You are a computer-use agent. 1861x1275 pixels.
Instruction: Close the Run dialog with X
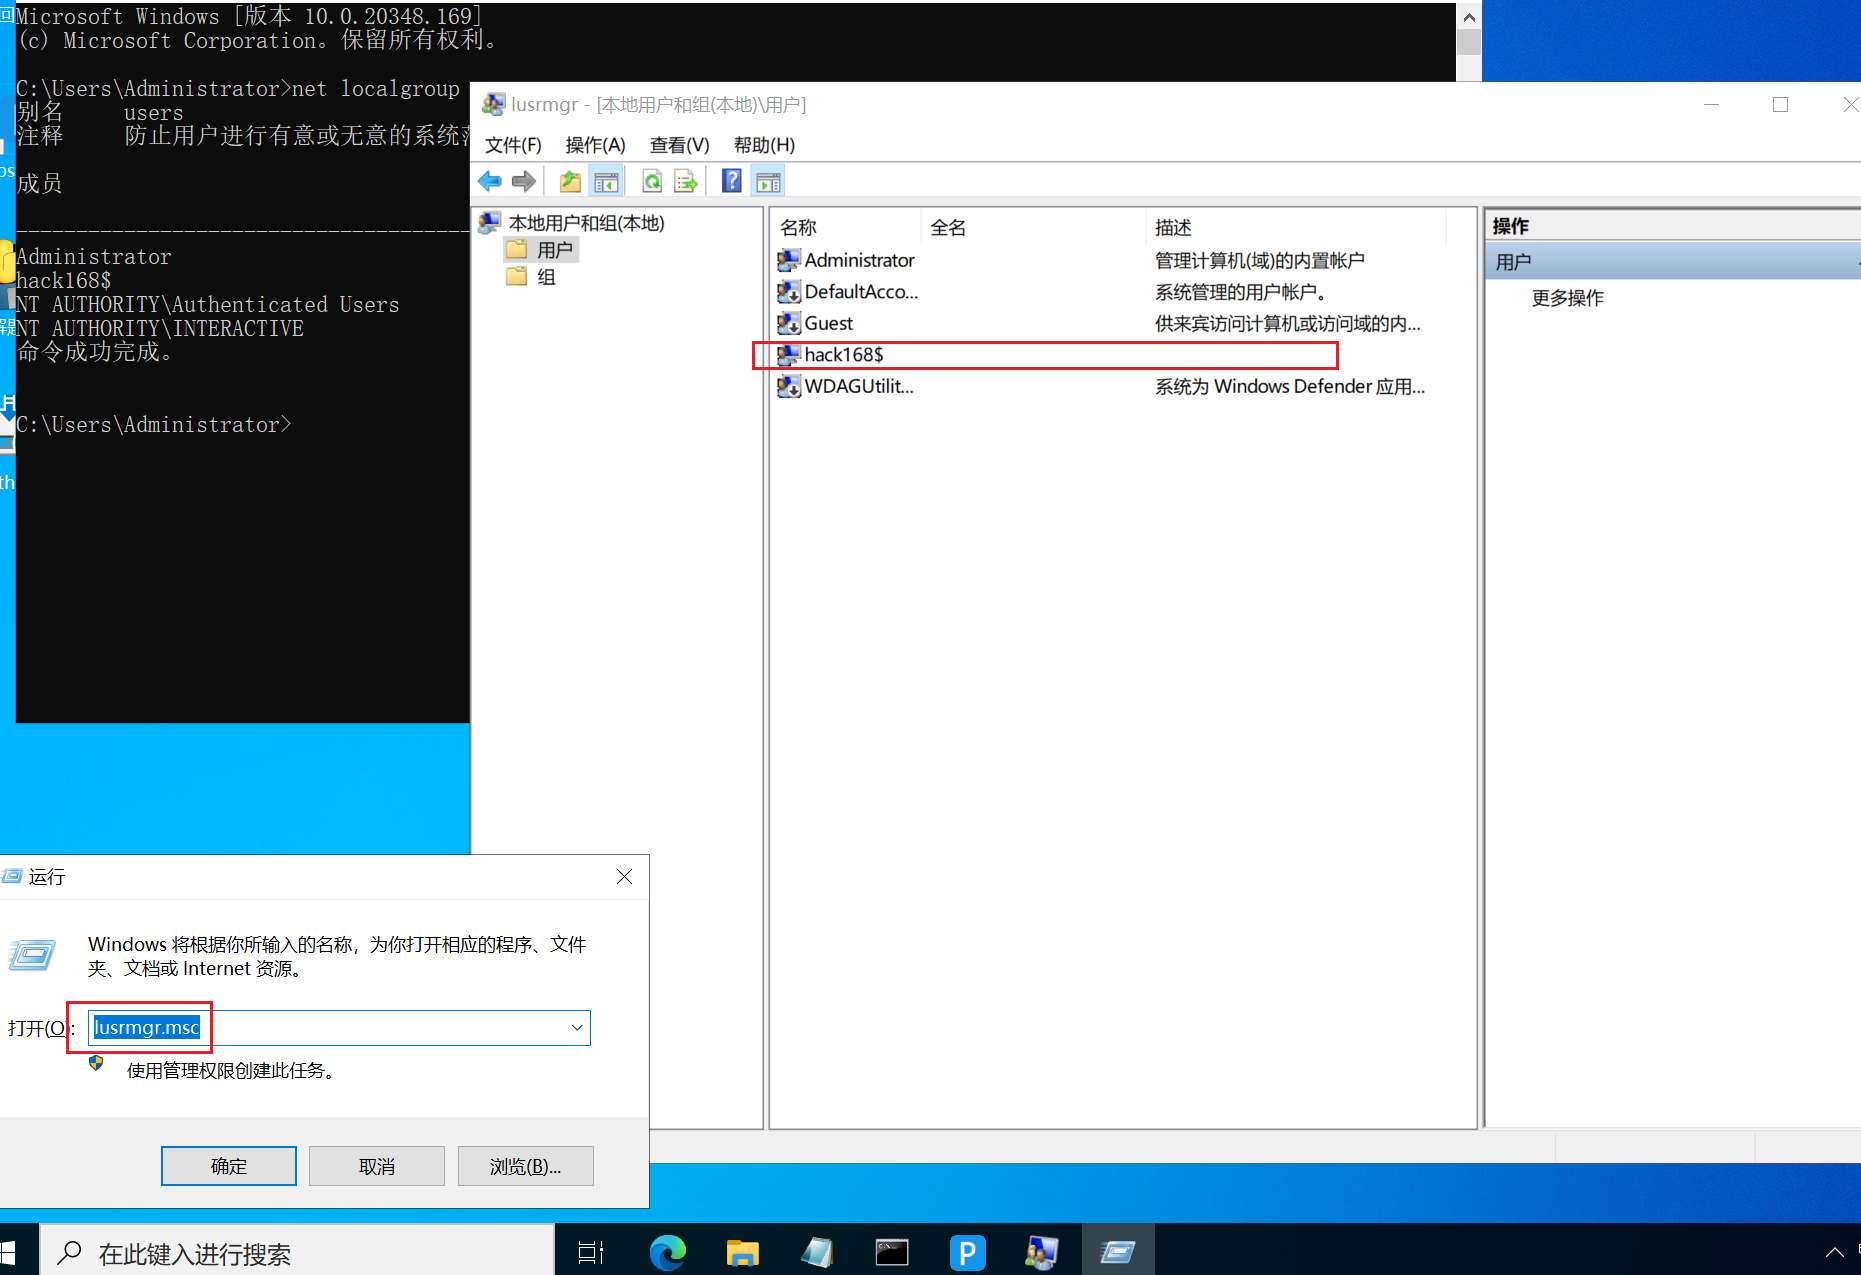point(624,877)
